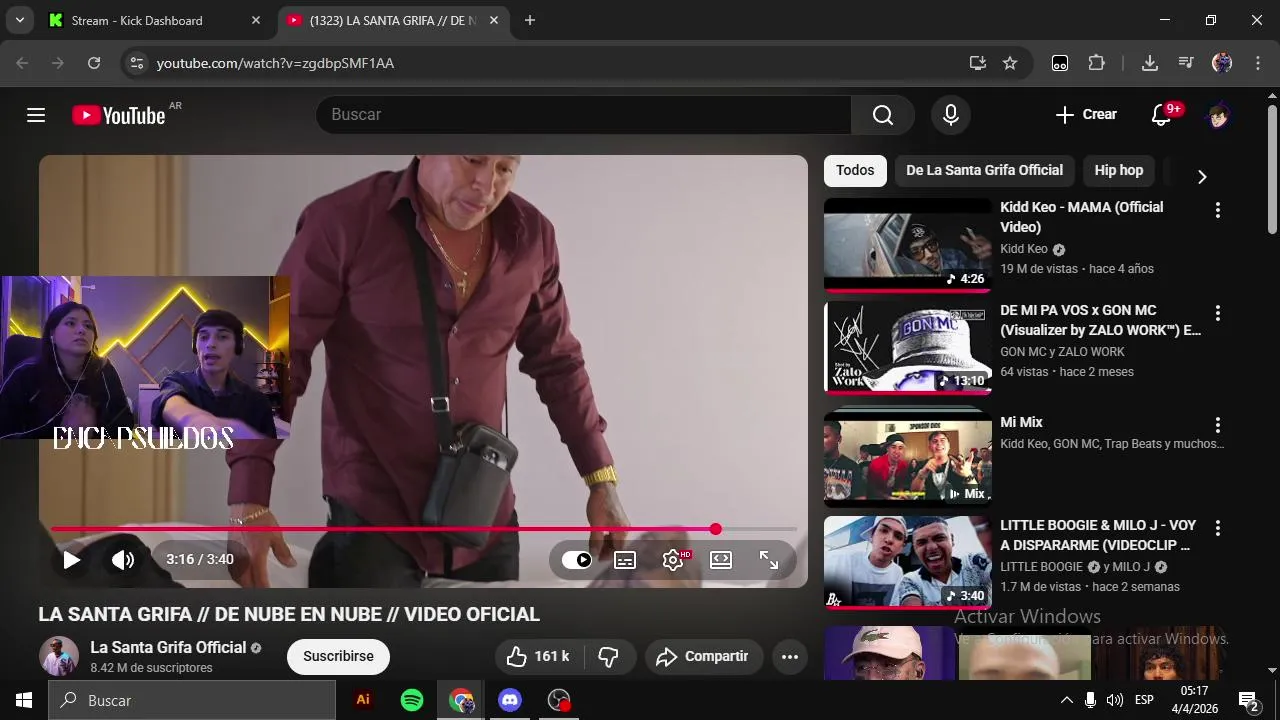1280x720 pixels.
Task: Click the YouTube search input field
Action: tap(584, 115)
